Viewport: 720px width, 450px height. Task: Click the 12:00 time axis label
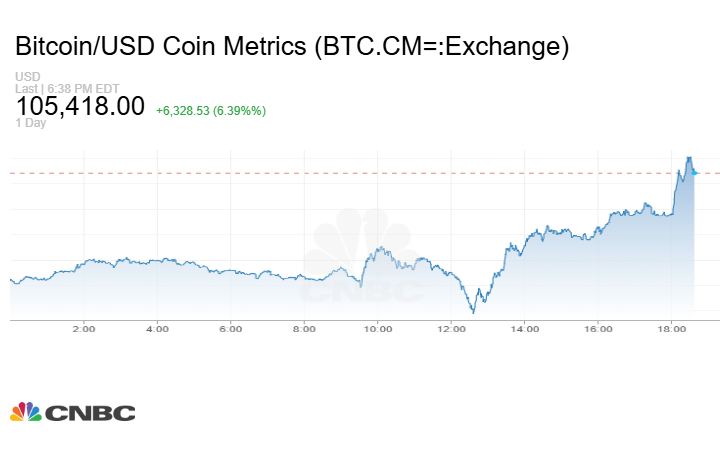click(451, 328)
